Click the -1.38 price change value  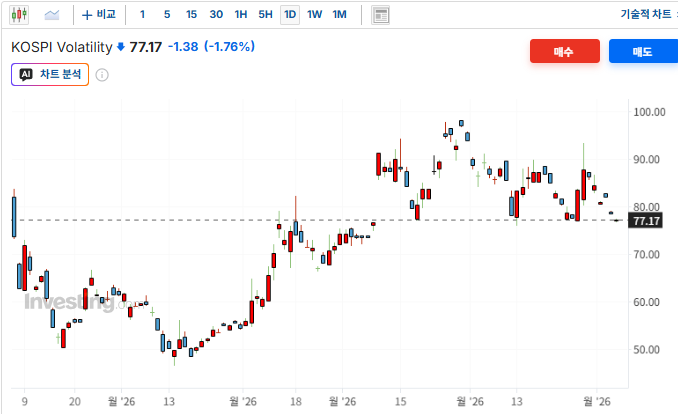pyautogui.click(x=183, y=46)
